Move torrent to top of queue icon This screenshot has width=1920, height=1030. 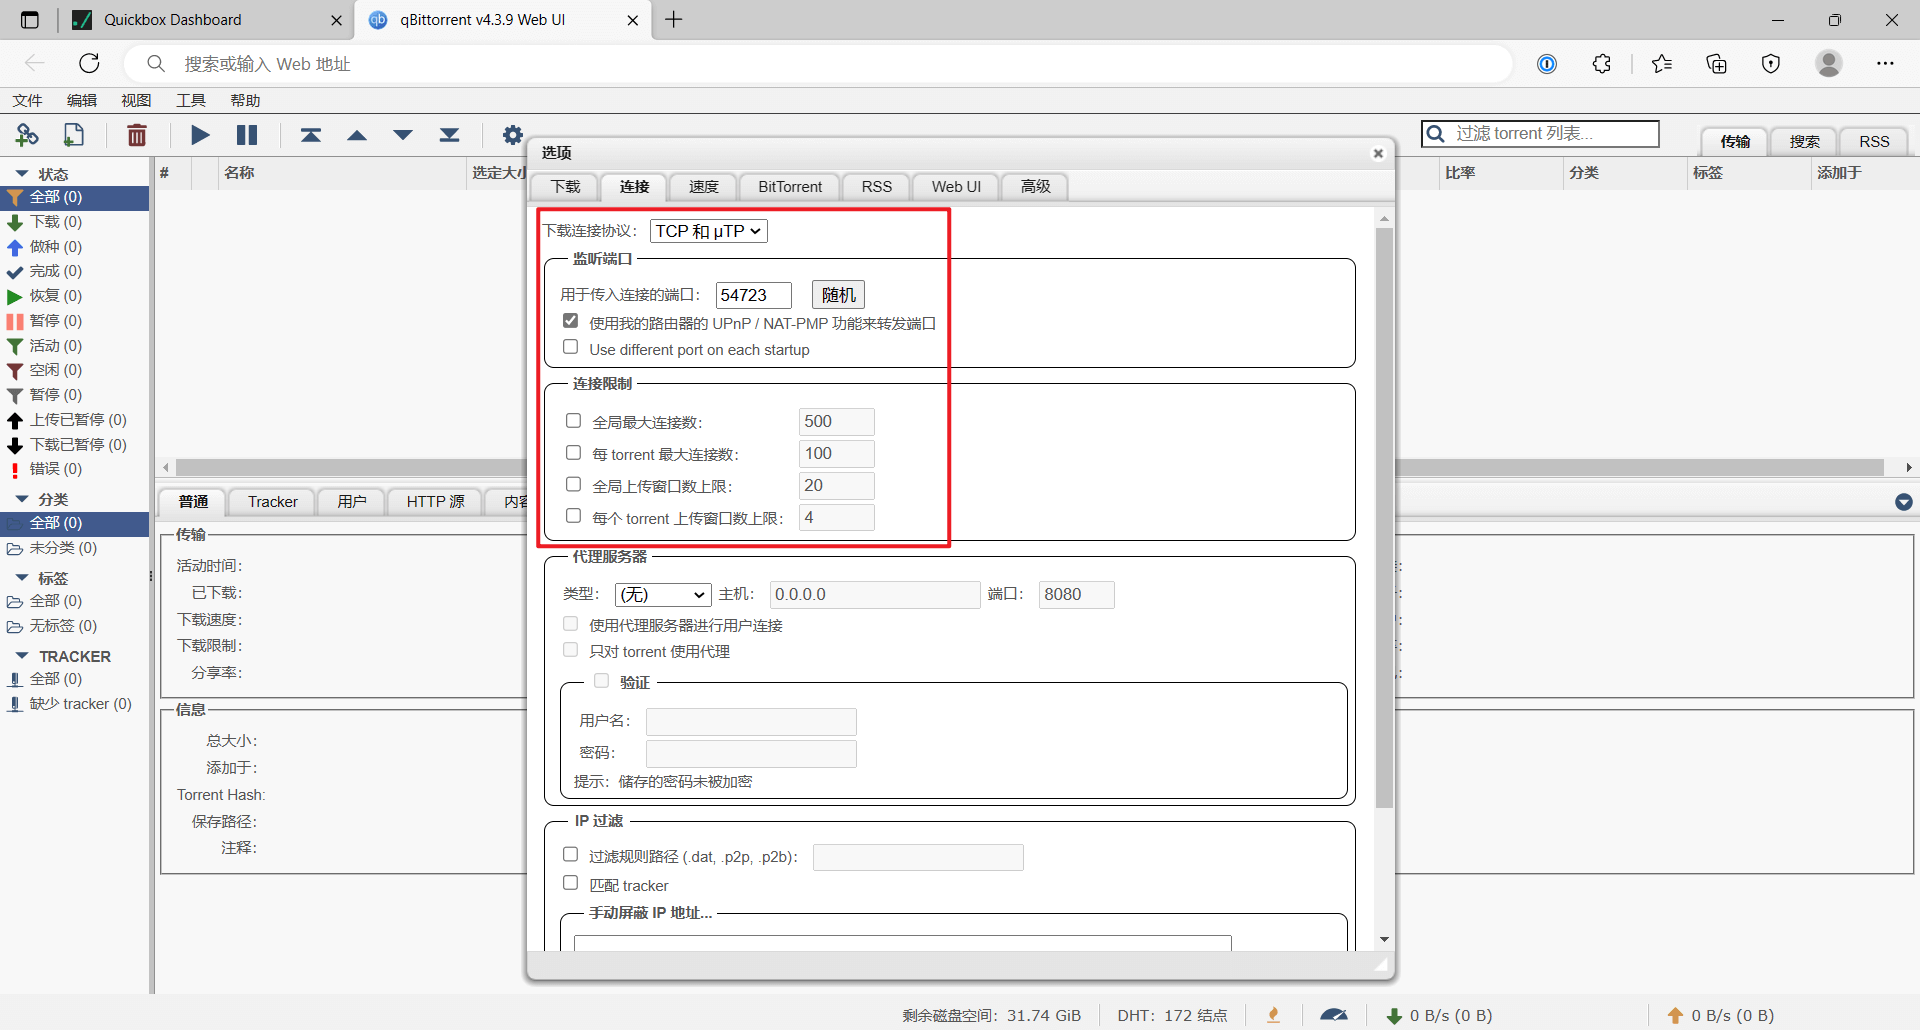coord(311,135)
